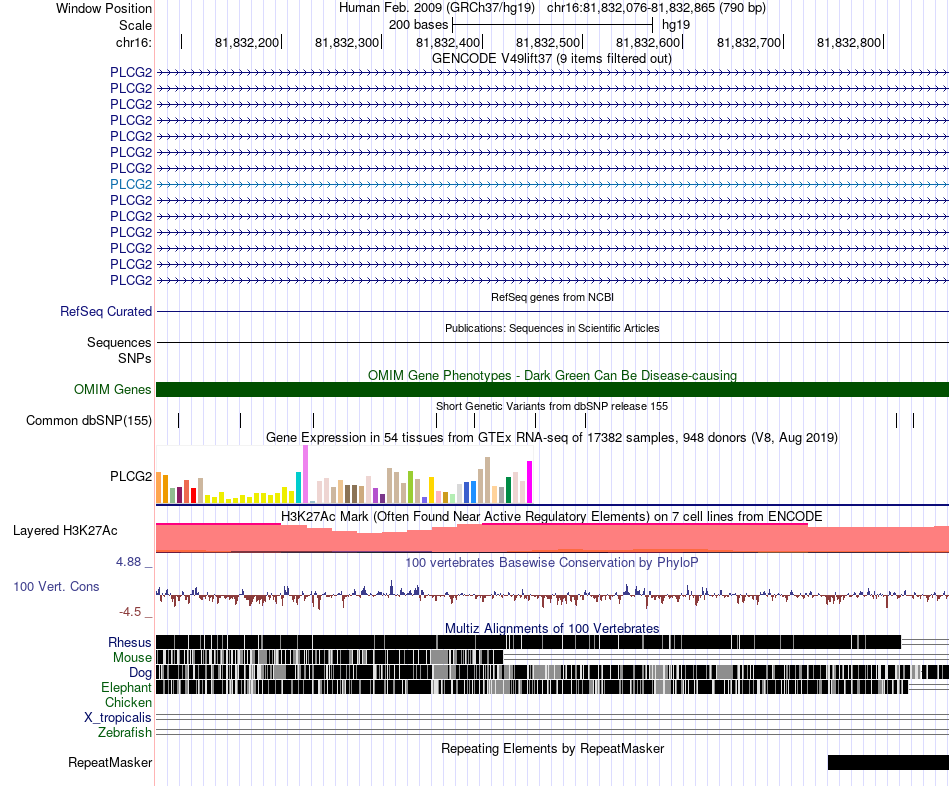Viewport: 950px width, 786px height.
Task: Click the teal bar in GTEx expression chart
Action: coord(298,487)
